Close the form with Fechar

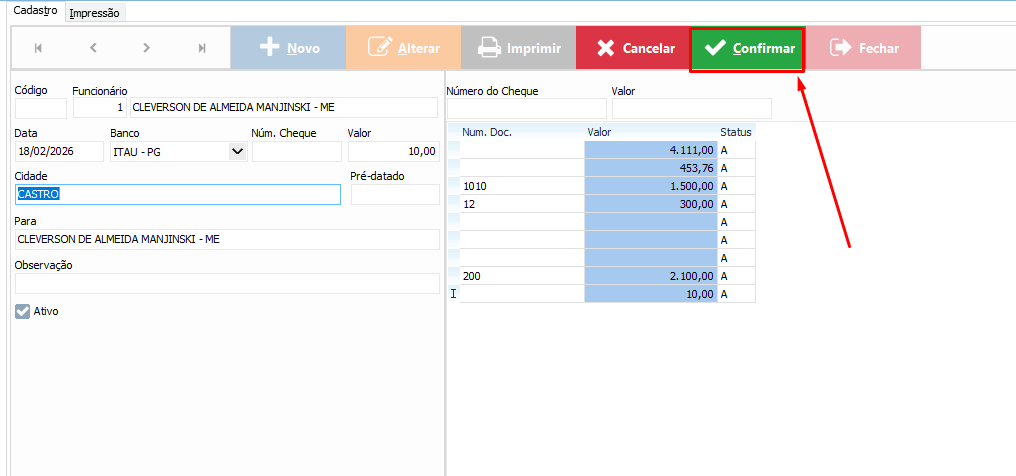coord(863,48)
